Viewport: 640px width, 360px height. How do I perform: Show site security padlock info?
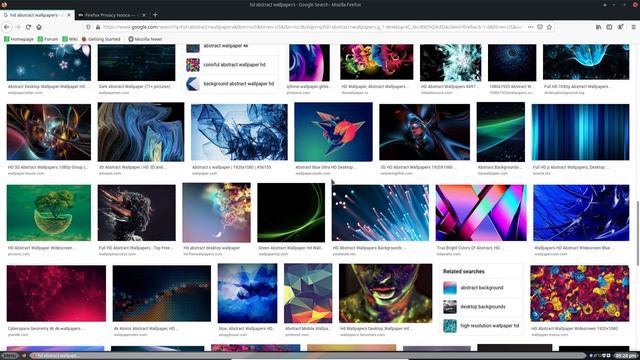coord(98,27)
